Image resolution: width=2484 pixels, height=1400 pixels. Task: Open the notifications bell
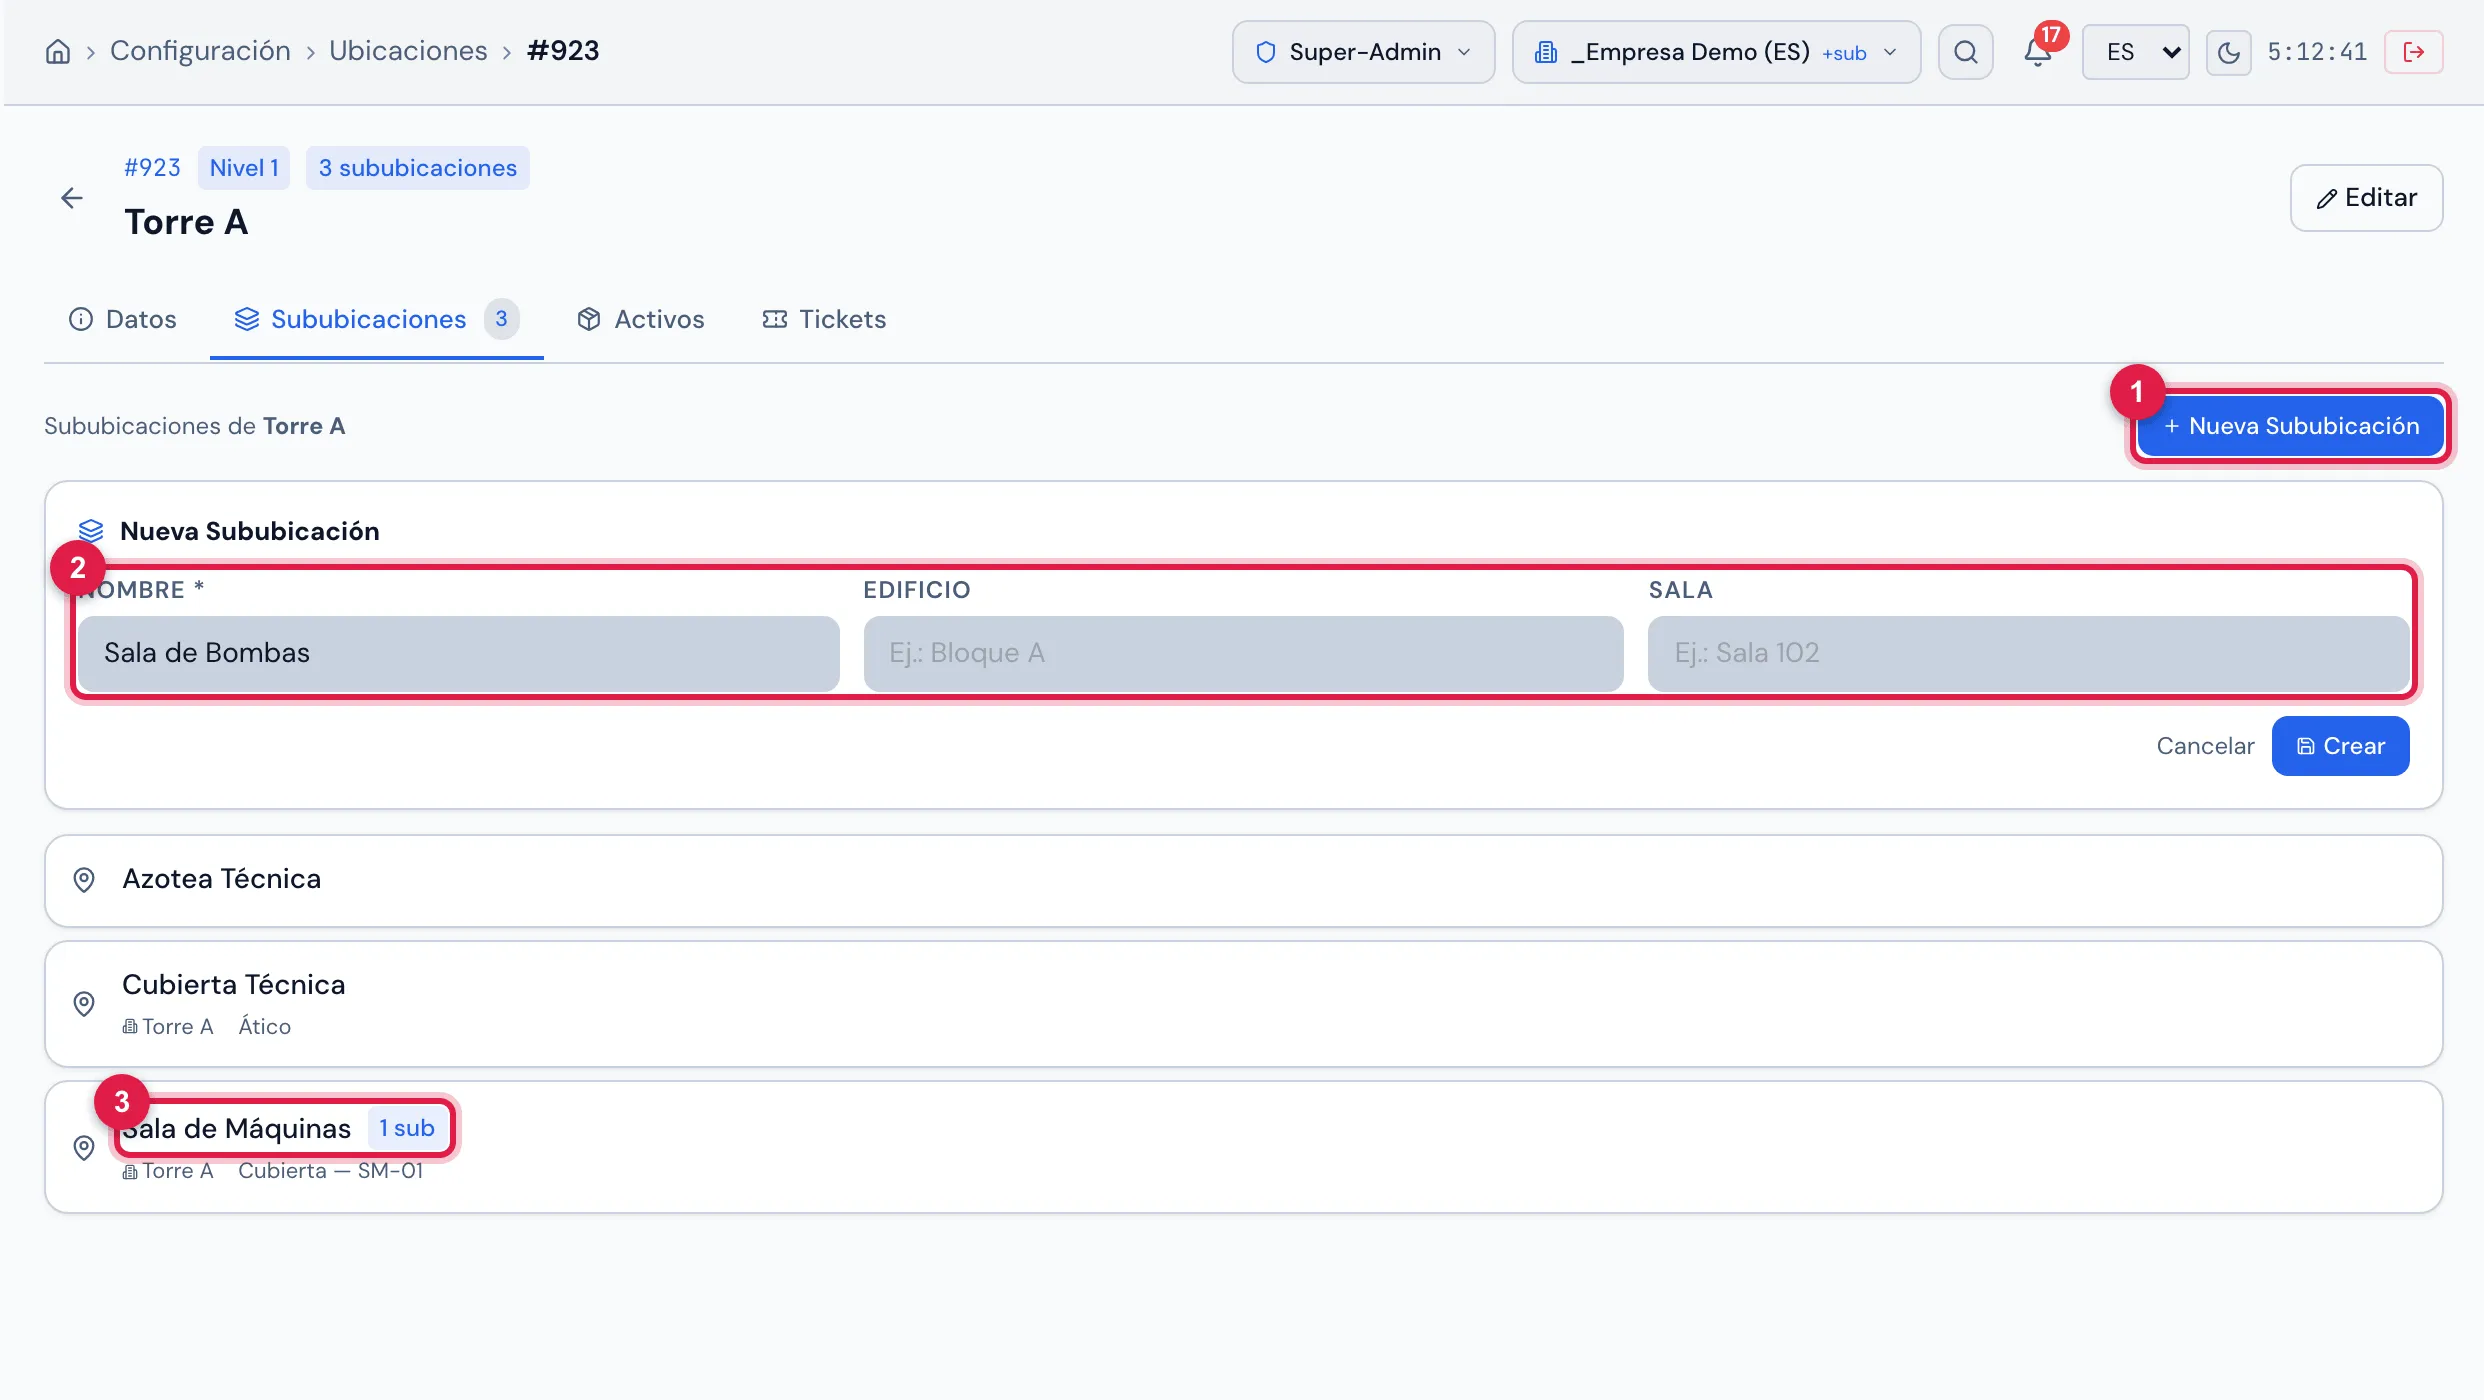coord(2037,52)
